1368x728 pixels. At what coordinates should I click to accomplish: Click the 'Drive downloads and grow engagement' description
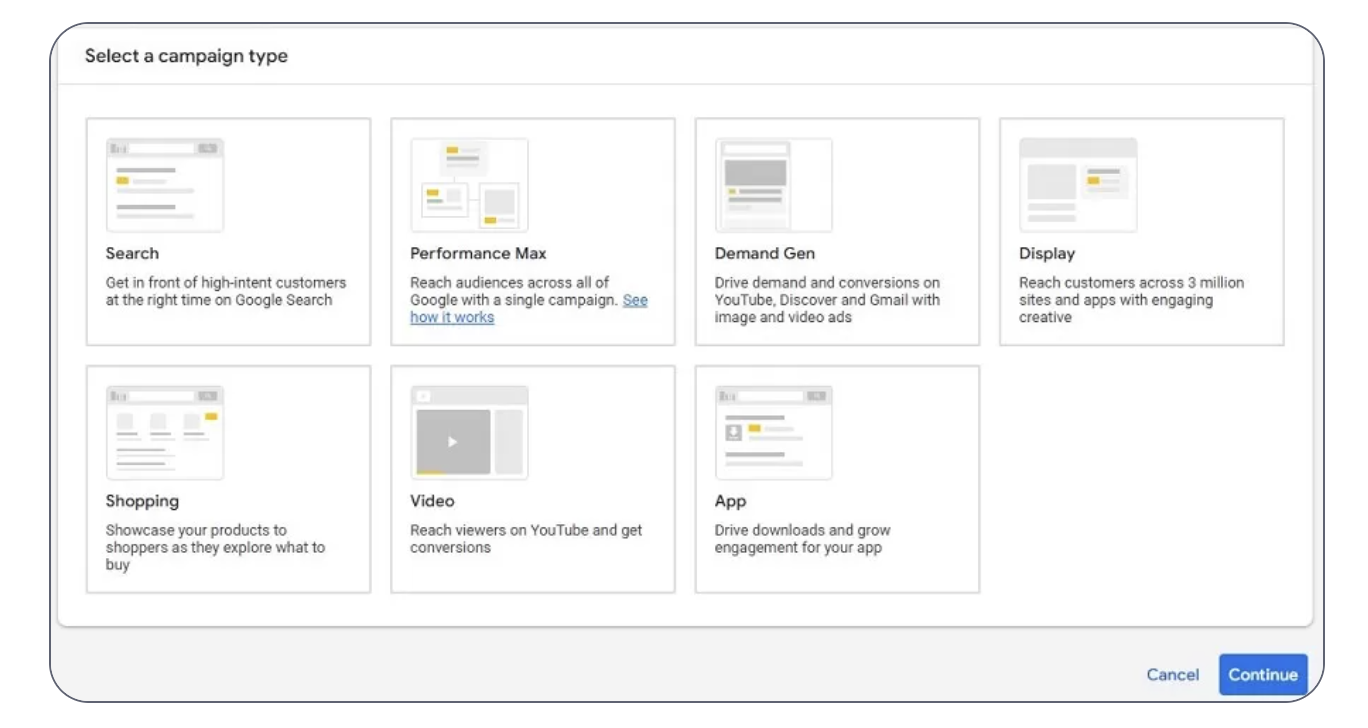(x=802, y=539)
